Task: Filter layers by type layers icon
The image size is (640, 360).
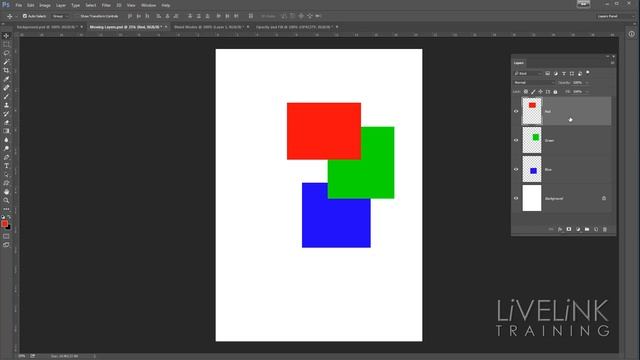Action: (x=564, y=73)
